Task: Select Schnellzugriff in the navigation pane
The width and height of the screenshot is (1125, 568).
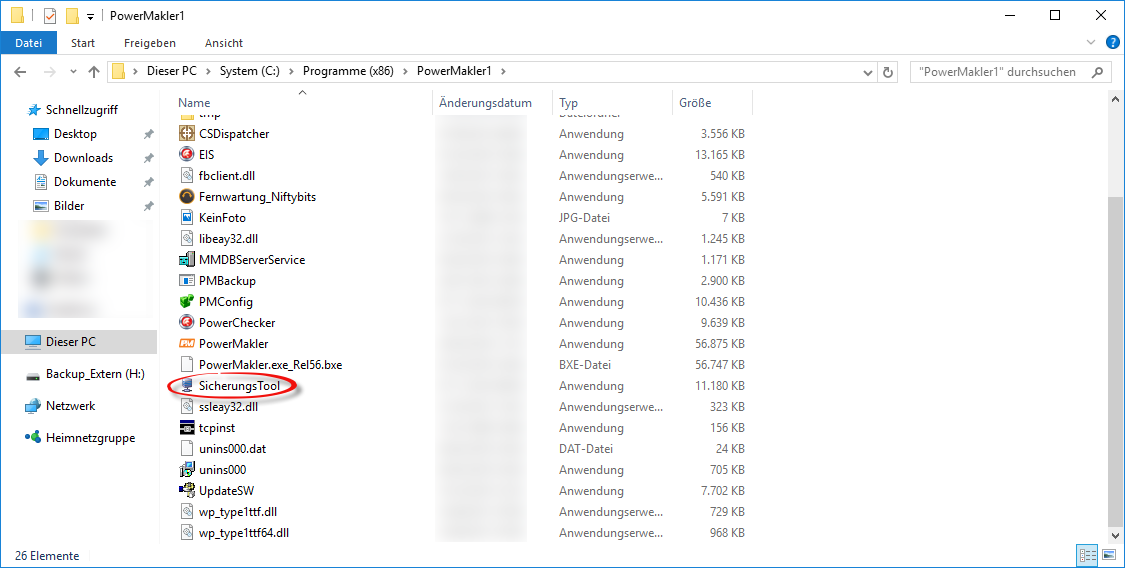Action: [81, 110]
